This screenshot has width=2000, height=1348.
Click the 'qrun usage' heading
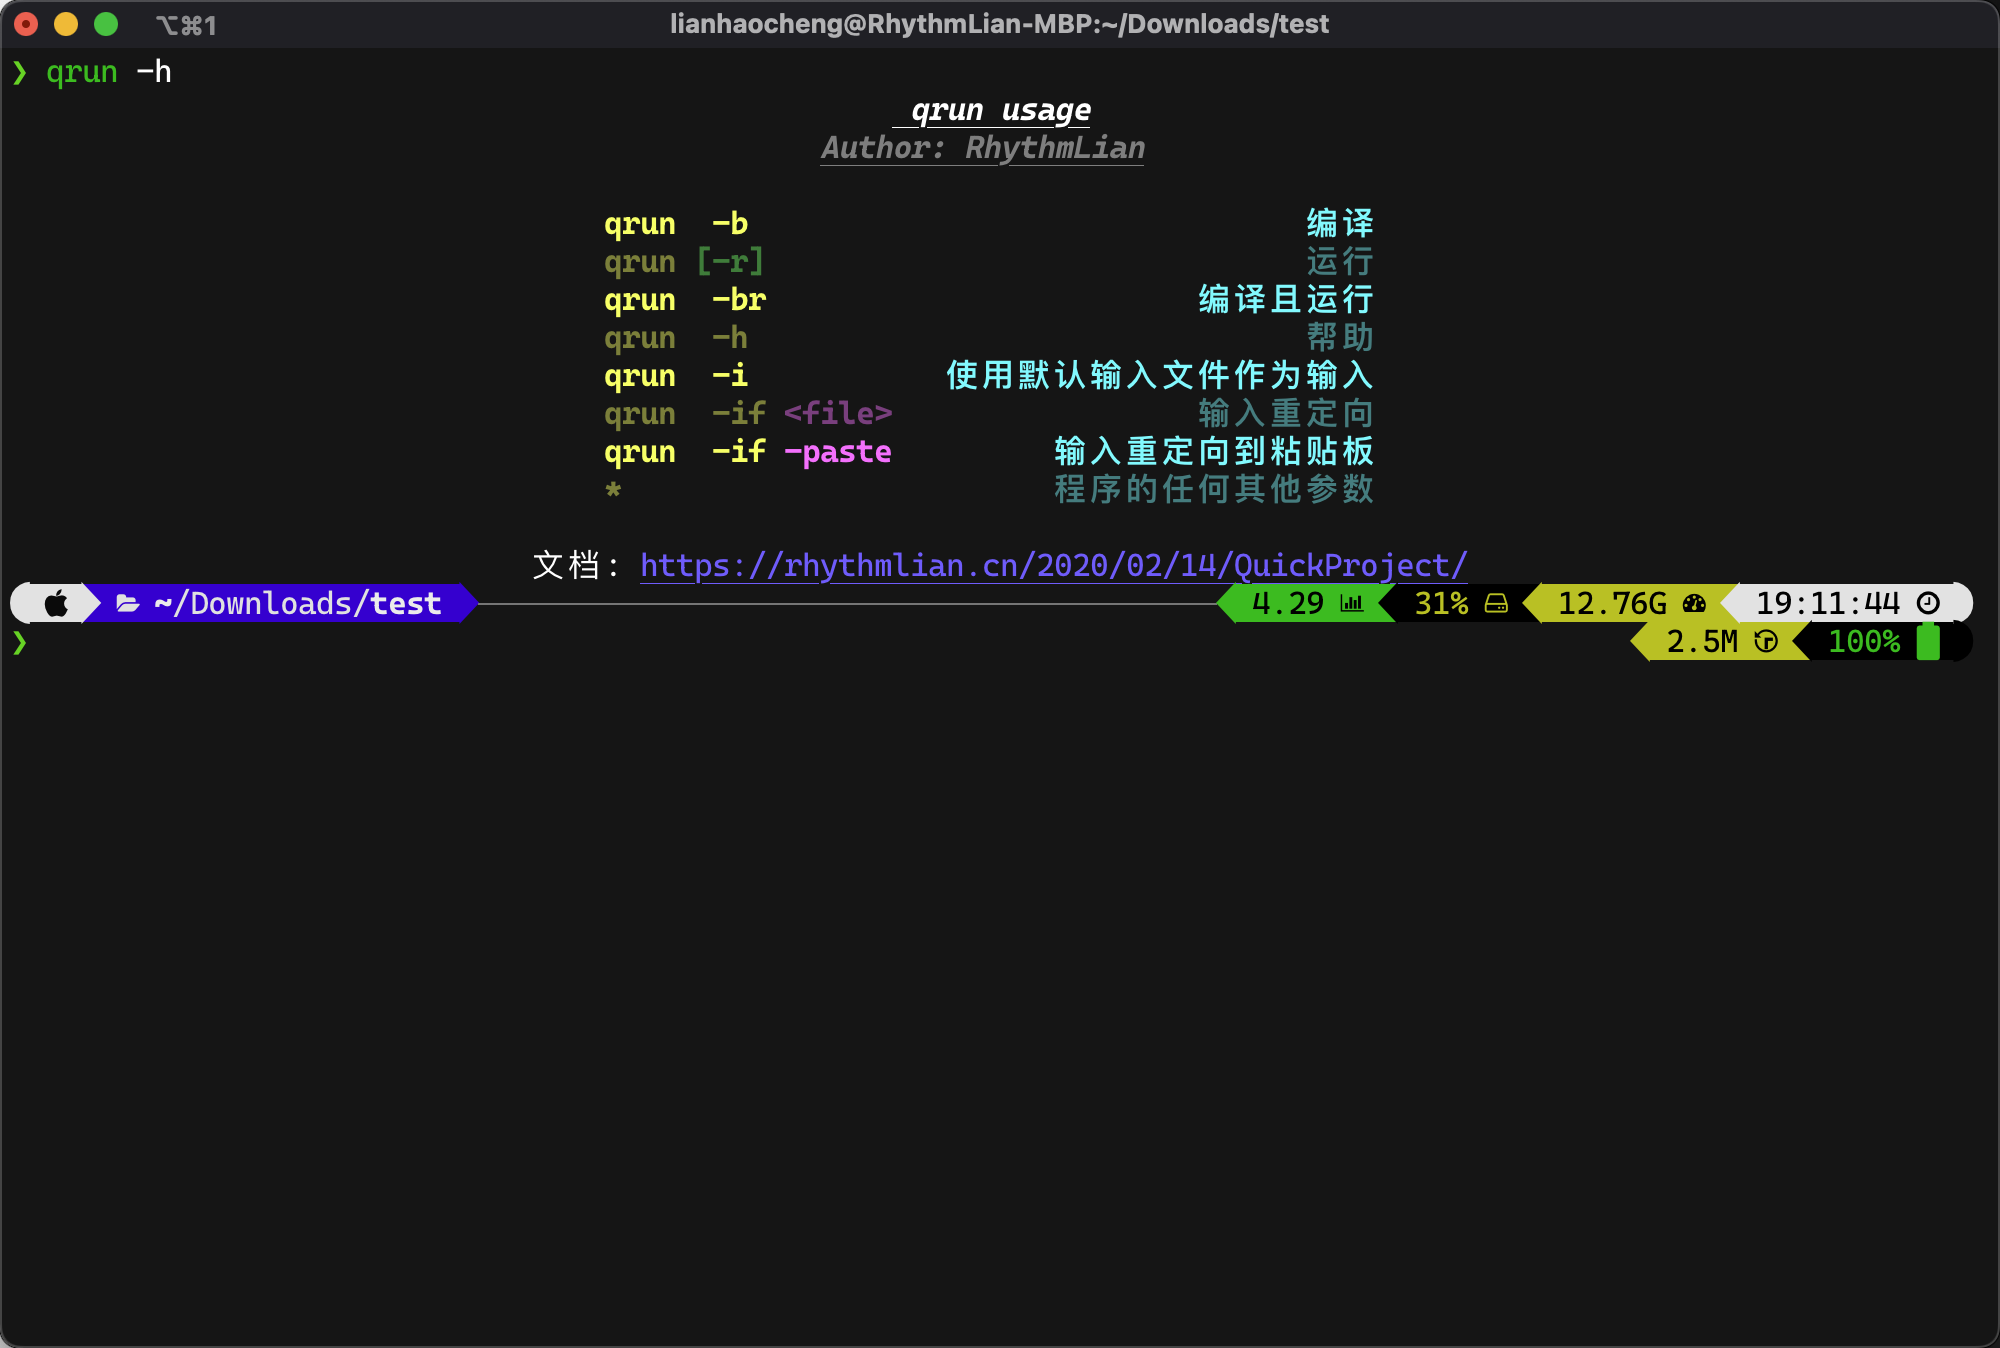(1000, 109)
